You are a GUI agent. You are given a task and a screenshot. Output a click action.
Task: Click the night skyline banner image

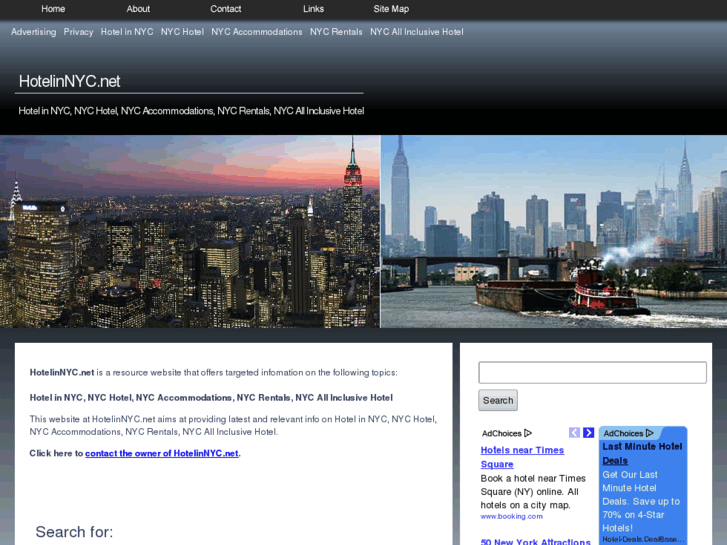click(x=190, y=231)
